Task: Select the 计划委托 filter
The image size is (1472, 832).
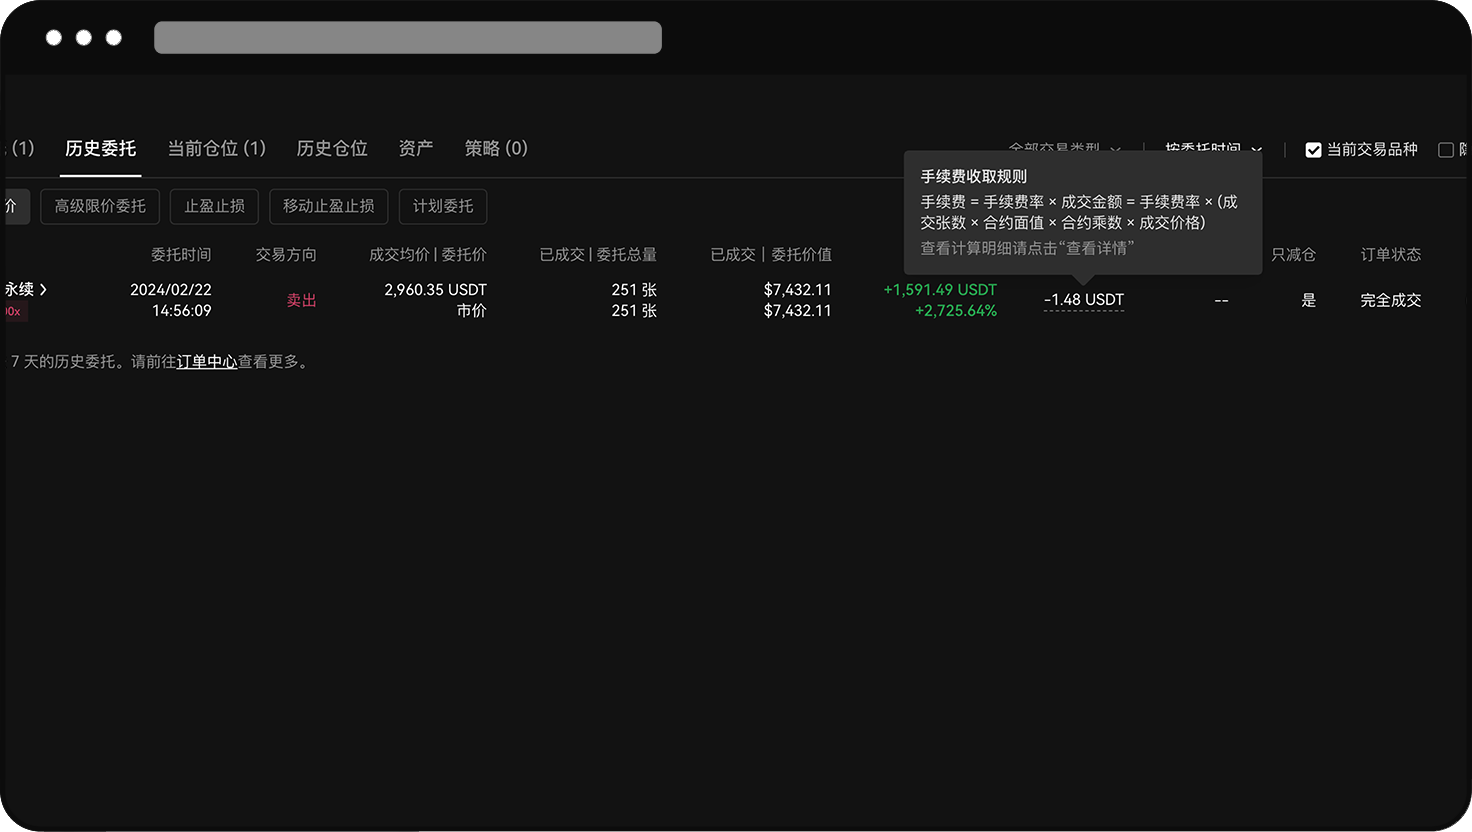Action: point(443,206)
